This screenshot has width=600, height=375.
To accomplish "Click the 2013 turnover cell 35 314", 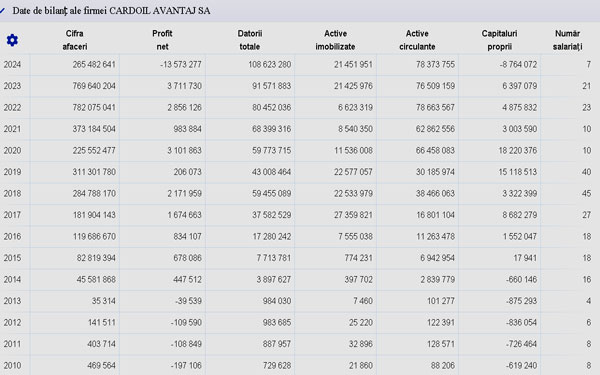I will click(103, 301).
